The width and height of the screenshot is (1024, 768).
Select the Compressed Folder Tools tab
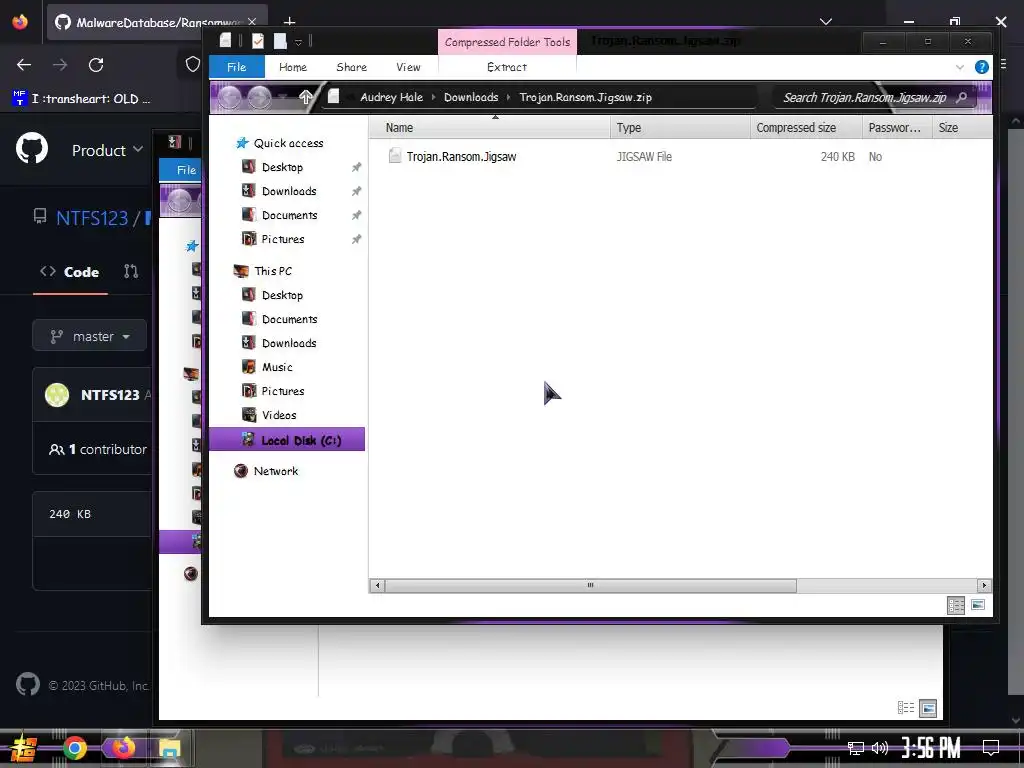click(507, 42)
